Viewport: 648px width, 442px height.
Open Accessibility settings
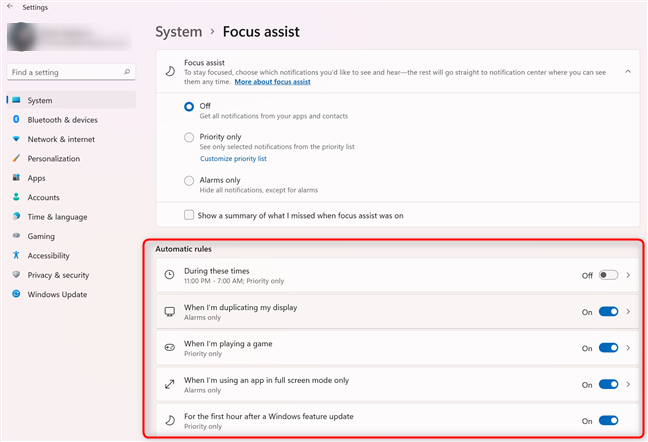[x=71, y=255]
